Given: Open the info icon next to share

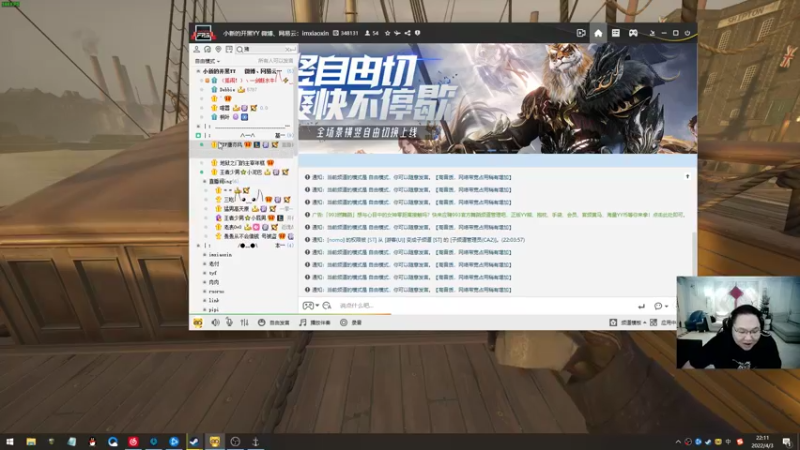Looking at the screenshot, I should [x=417, y=33].
